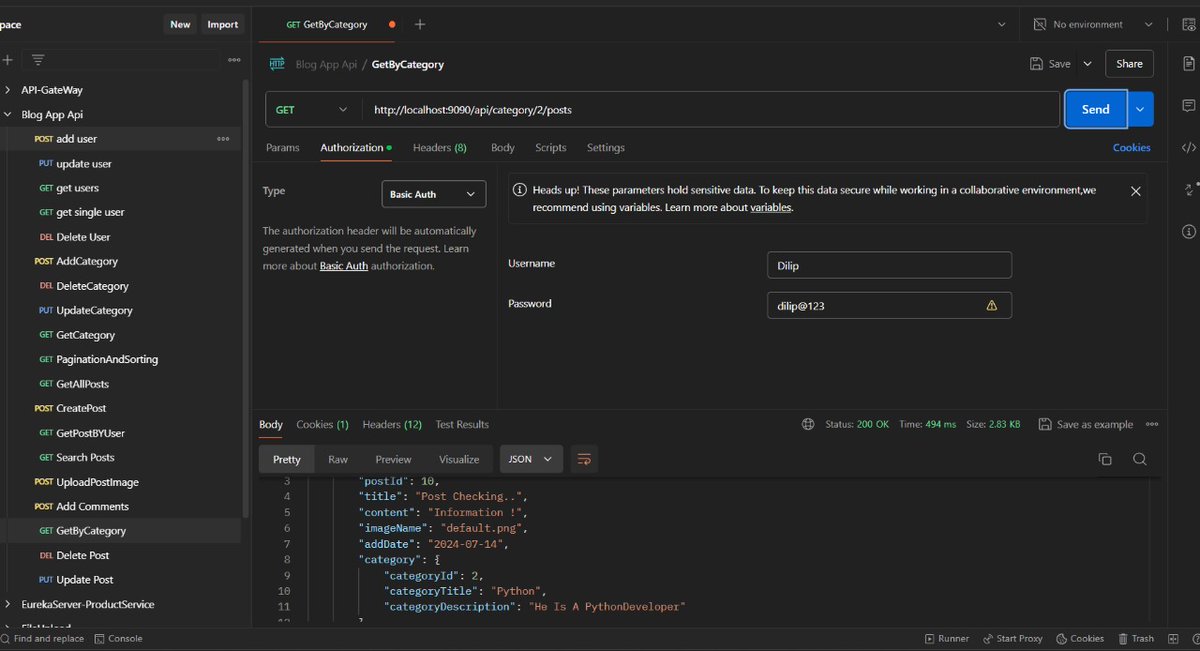The width and height of the screenshot is (1200, 651).
Task: Toggle line wrap icon in response toolbar
Action: coord(585,459)
